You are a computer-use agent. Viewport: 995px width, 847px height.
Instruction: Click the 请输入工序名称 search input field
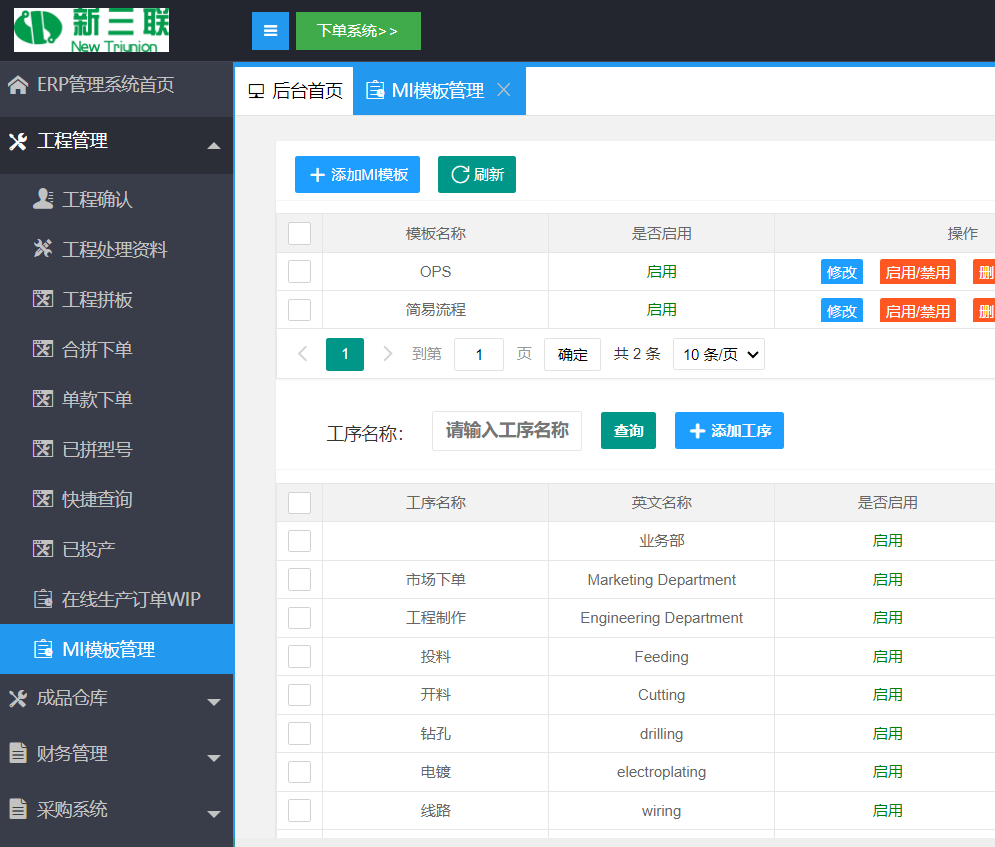point(507,431)
